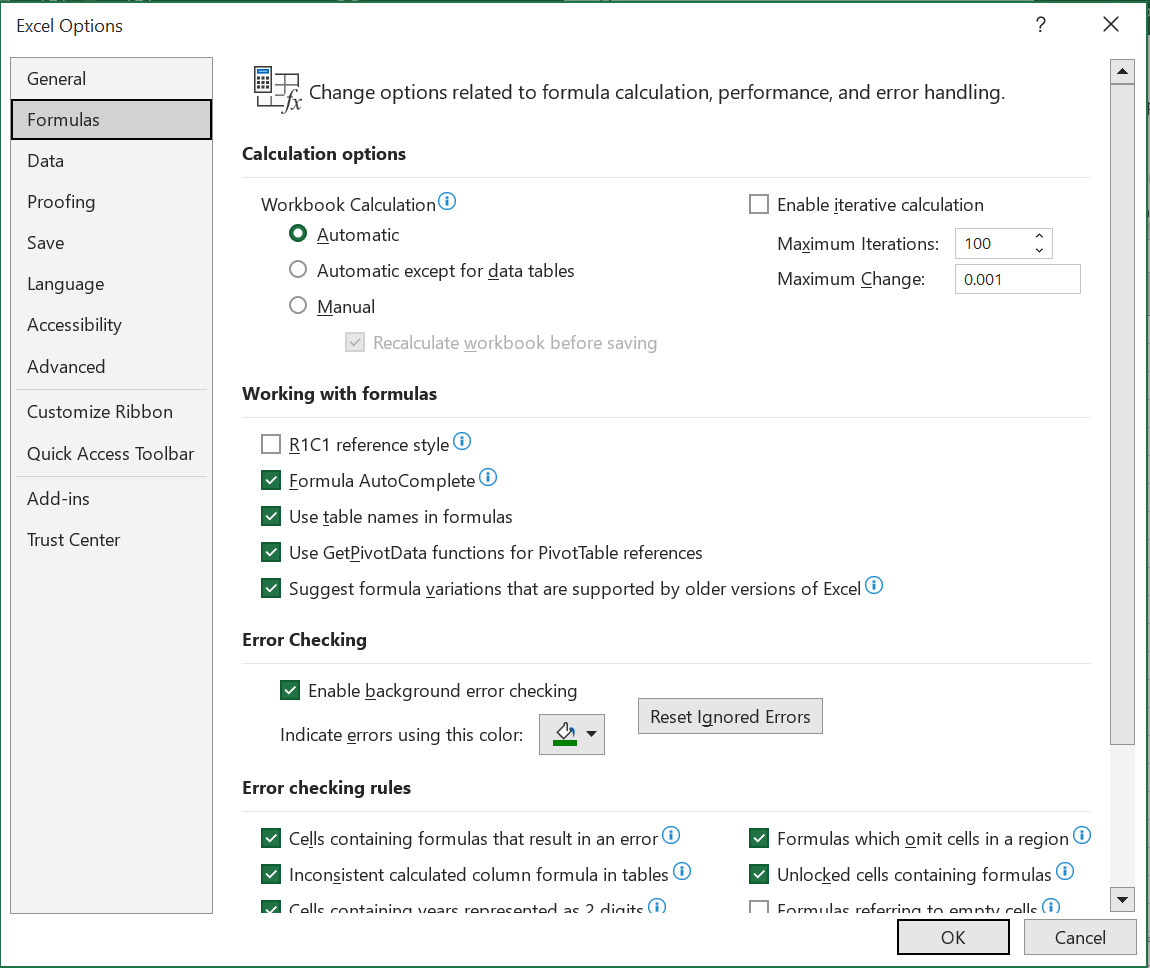
Task: Increase Maximum Iterations with up arrow
Action: point(1040,237)
